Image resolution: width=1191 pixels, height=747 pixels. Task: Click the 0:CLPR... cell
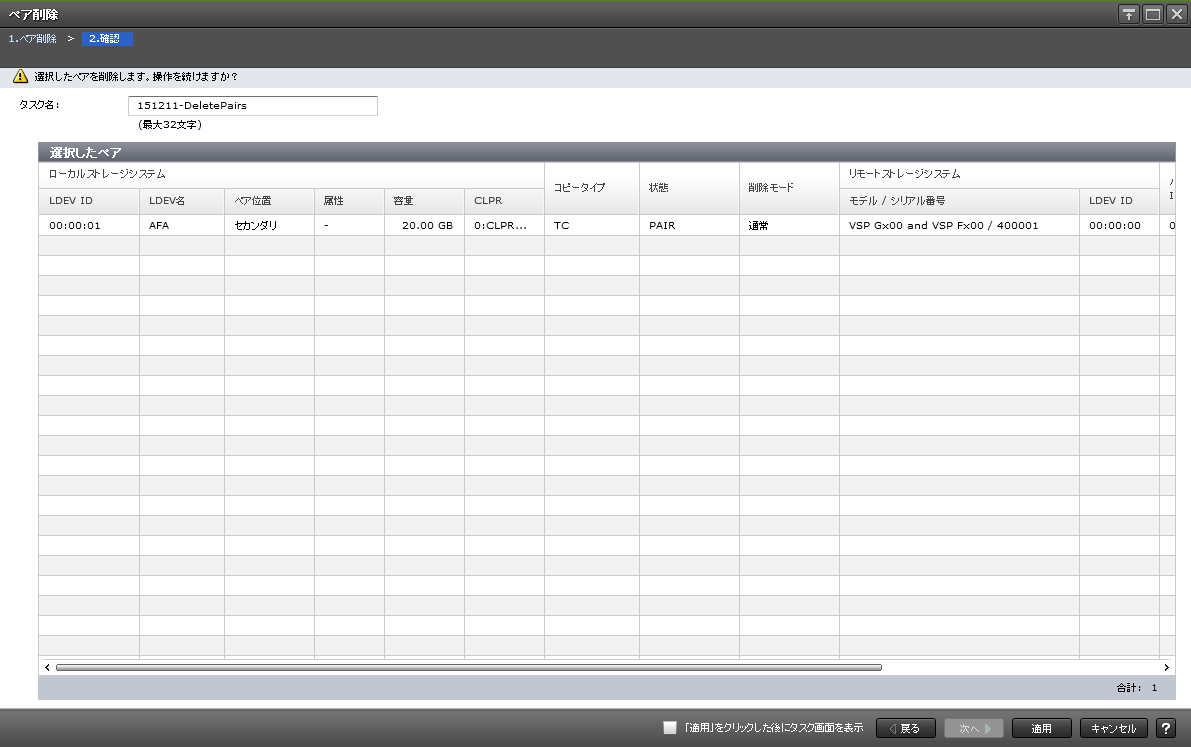pos(504,225)
